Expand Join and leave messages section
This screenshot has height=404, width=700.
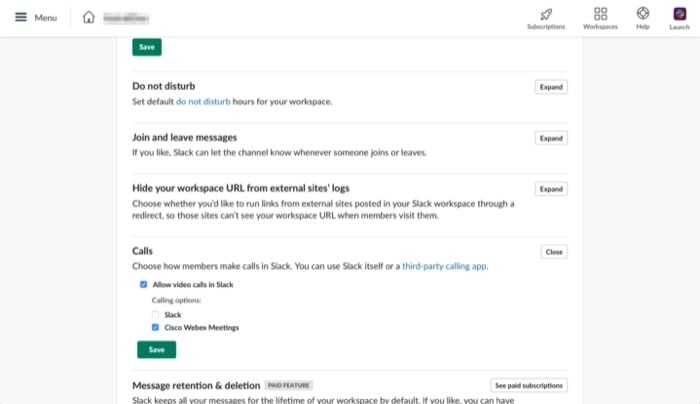[551, 138]
